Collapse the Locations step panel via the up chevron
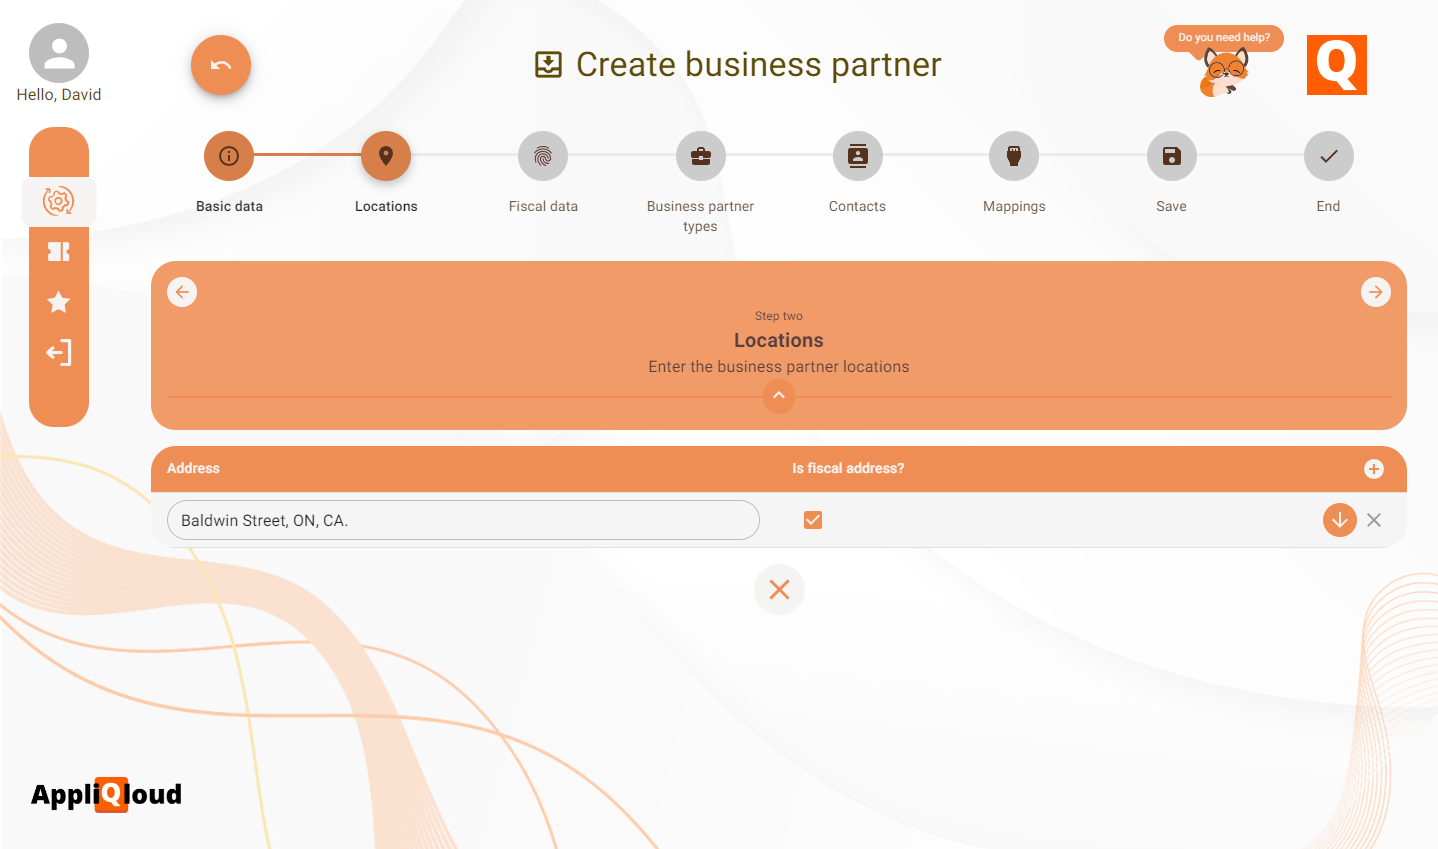This screenshot has height=849, width=1438. point(779,396)
